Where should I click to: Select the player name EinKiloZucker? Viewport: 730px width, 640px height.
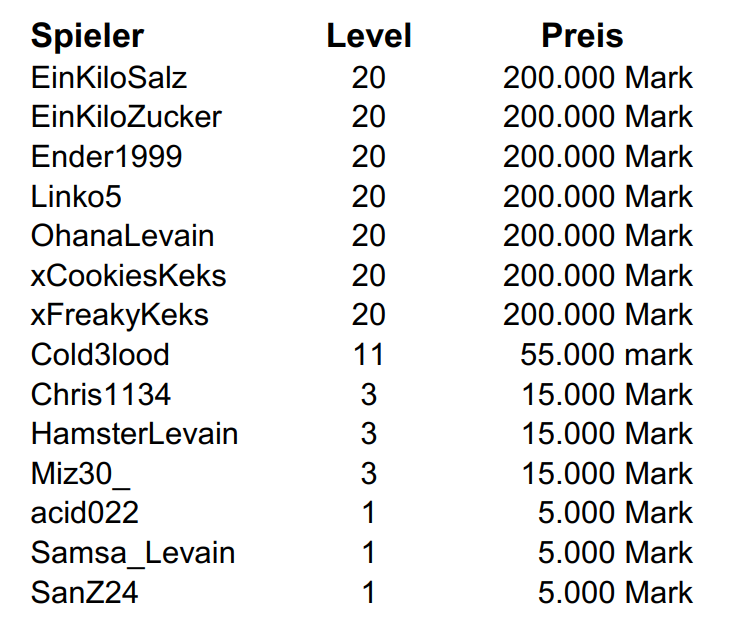(x=126, y=117)
